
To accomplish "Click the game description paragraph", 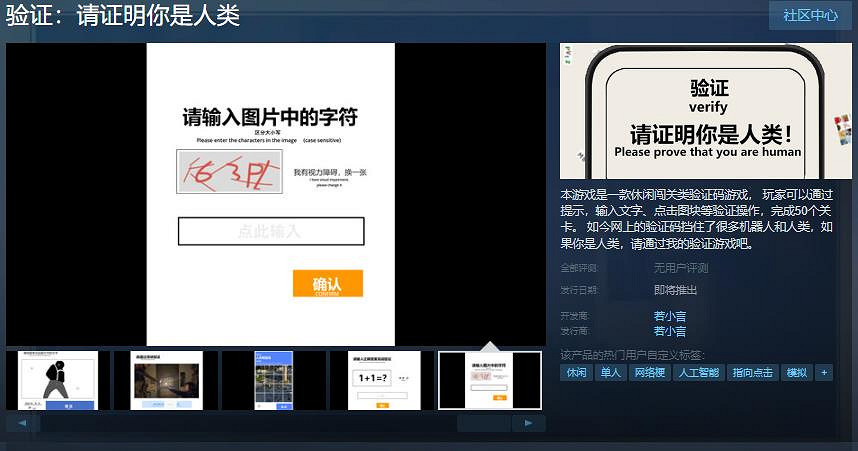I will [x=697, y=219].
